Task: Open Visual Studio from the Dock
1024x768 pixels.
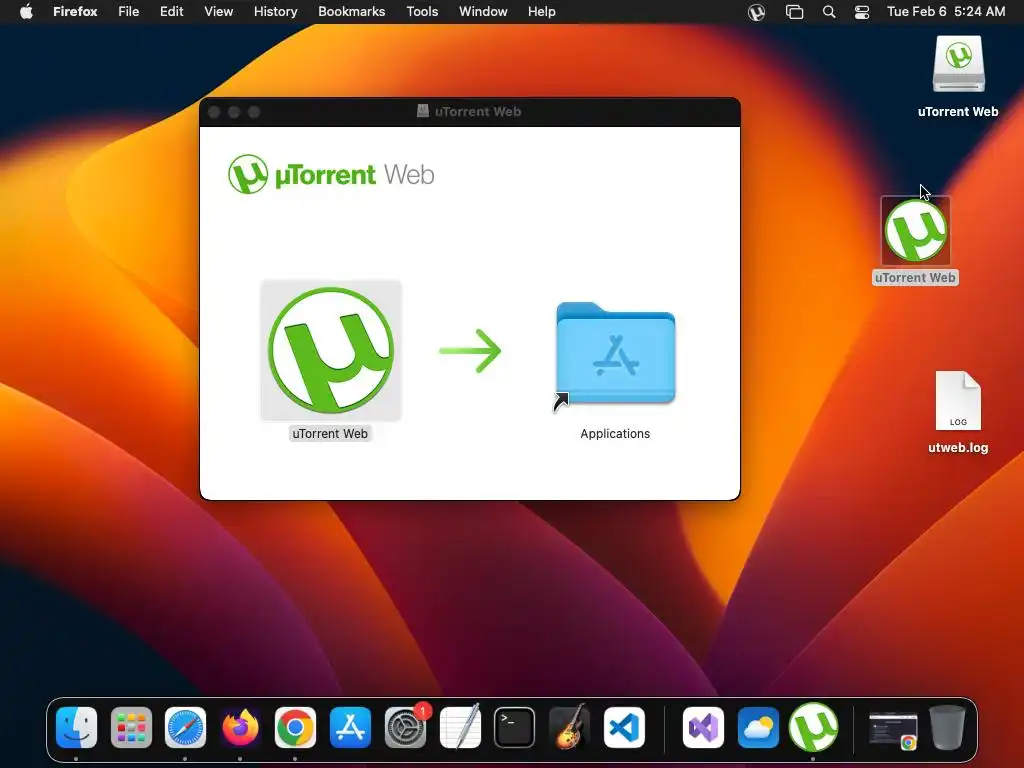Action: 703,728
